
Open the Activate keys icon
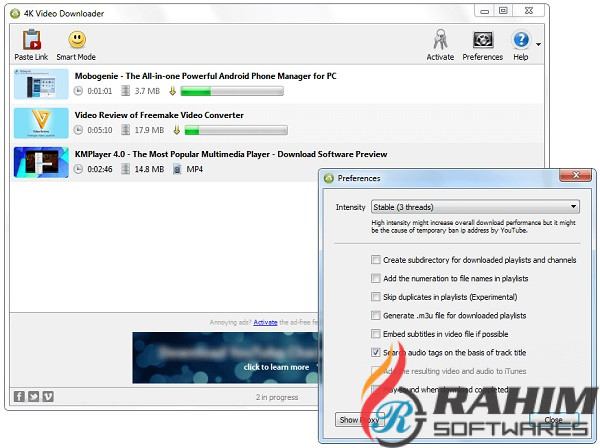440,40
